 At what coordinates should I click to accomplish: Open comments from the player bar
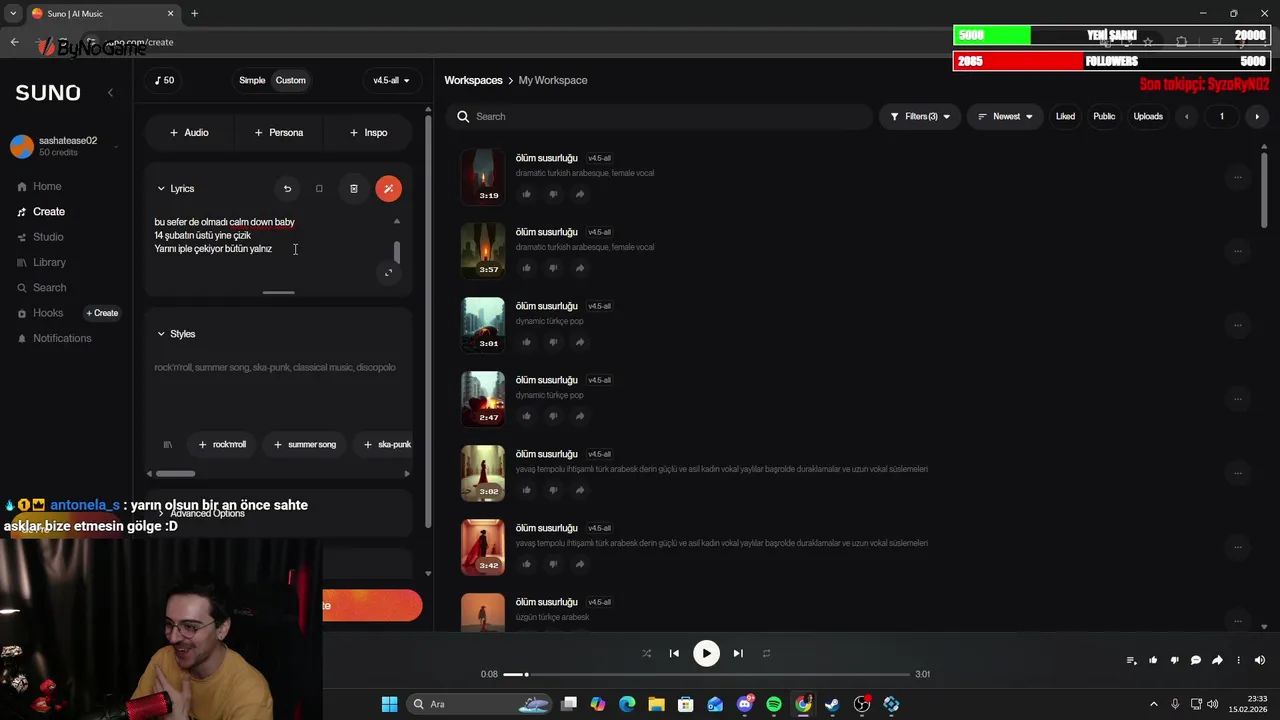[1196, 660]
